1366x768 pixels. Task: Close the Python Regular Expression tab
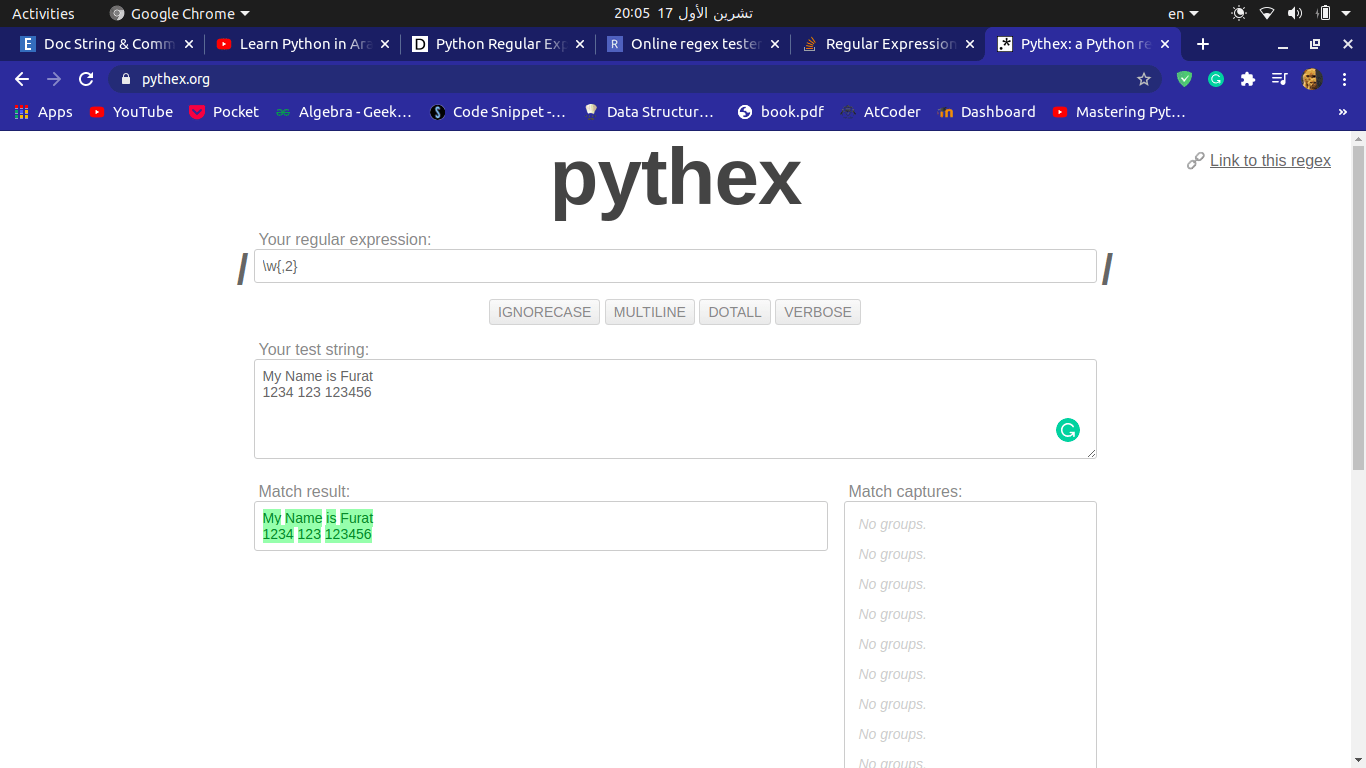[580, 44]
